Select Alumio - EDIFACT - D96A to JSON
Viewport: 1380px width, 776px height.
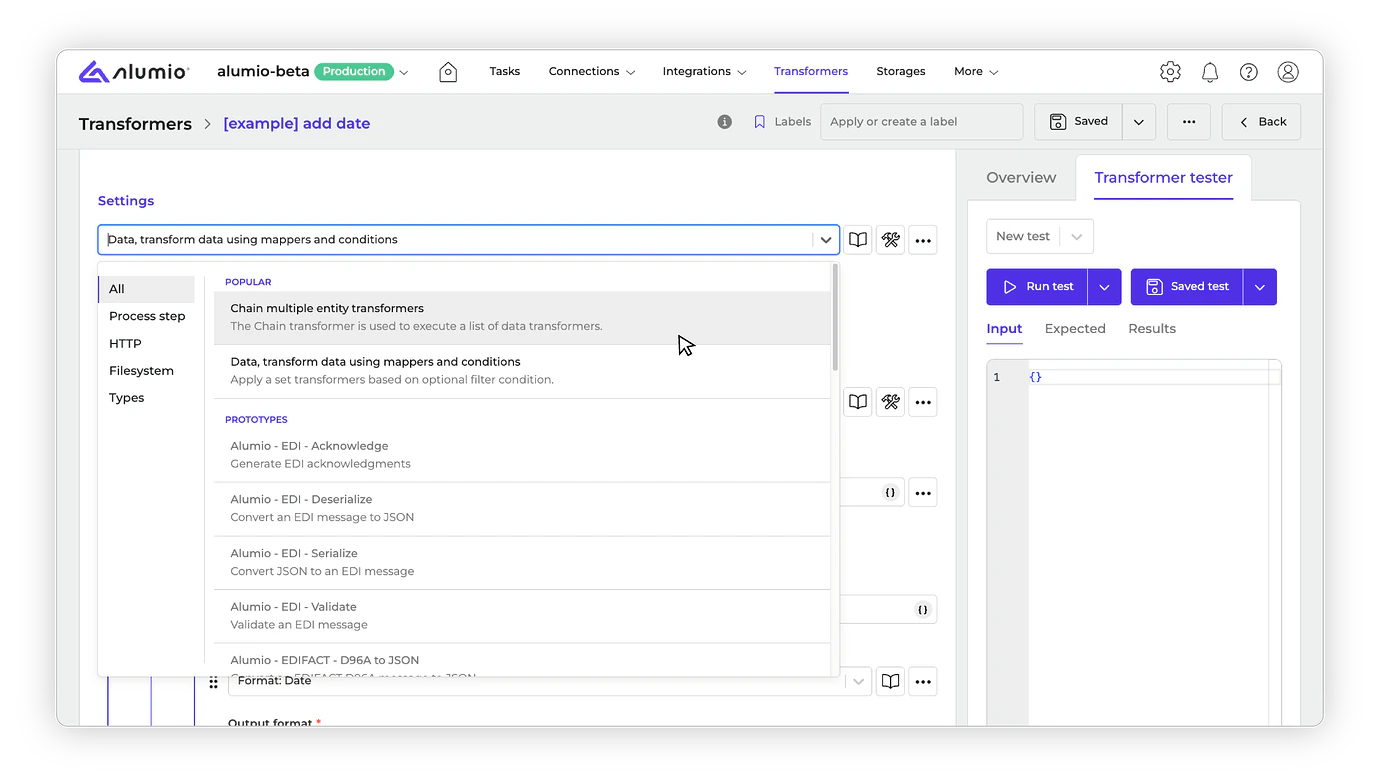coord(522,661)
